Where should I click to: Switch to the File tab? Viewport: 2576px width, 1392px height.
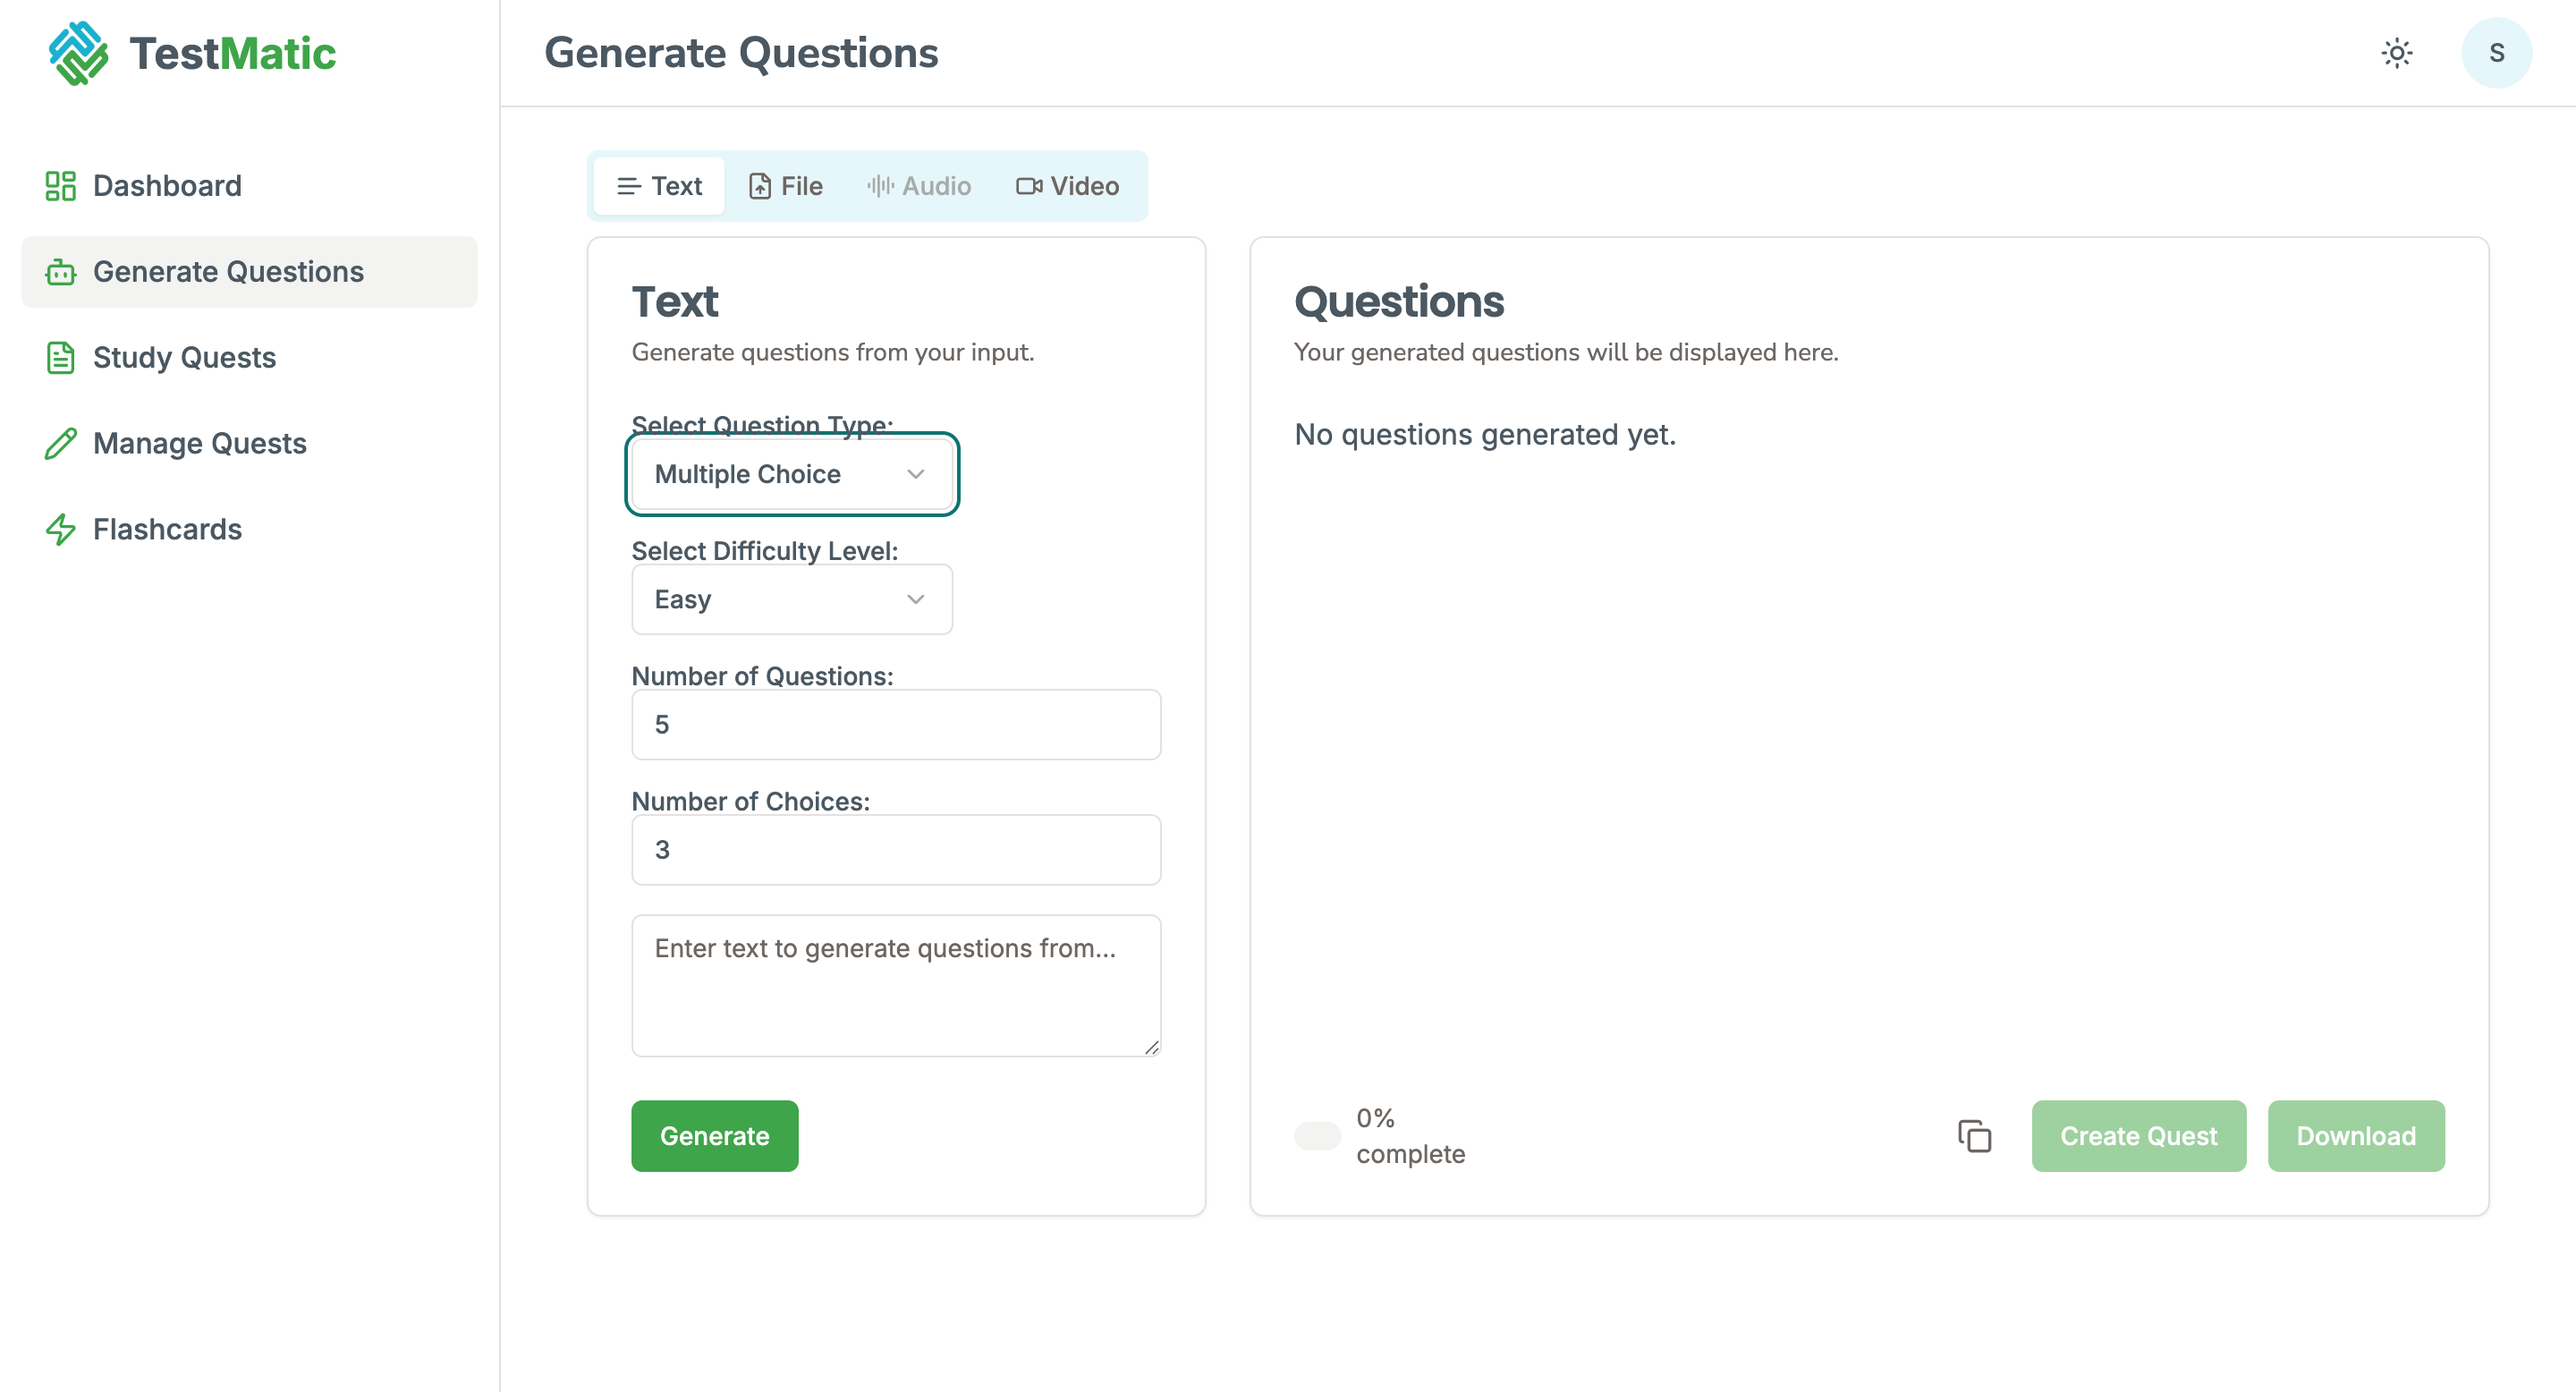click(786, 186)
